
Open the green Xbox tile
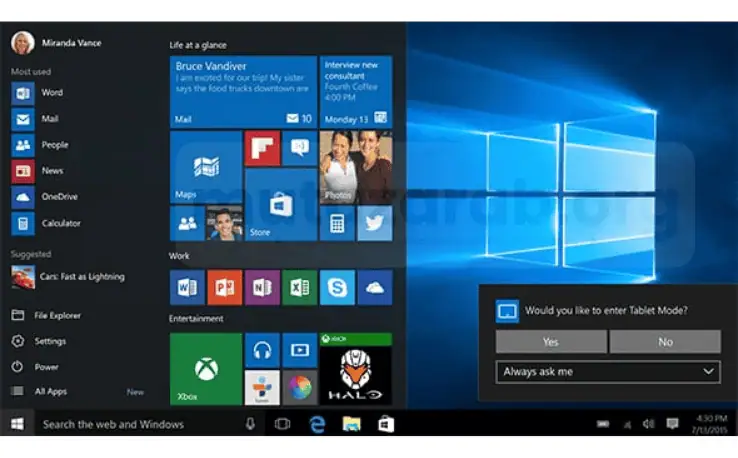coord(206,369)
